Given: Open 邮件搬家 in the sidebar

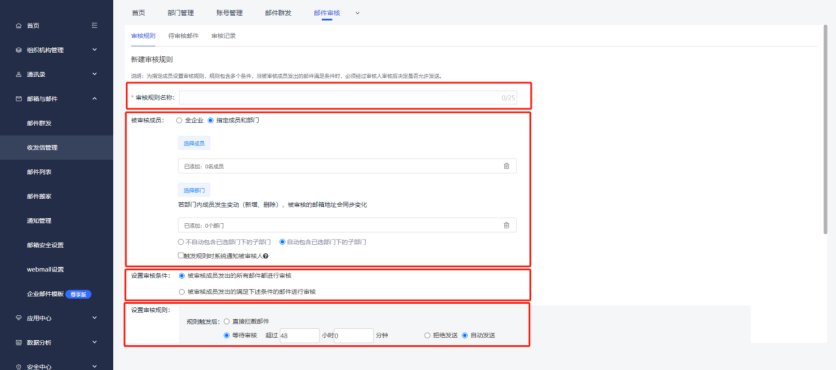Looking at the screenshot, I should (39, 196).
